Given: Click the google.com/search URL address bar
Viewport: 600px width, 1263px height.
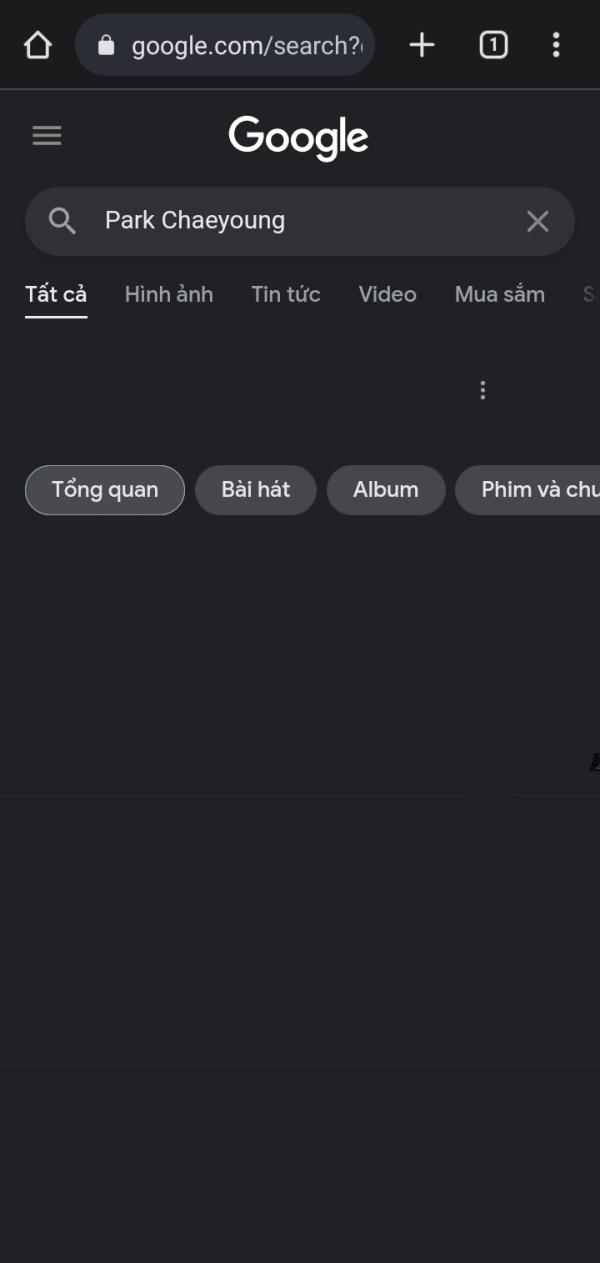Looking at the screenshot, I should point(225,45).
